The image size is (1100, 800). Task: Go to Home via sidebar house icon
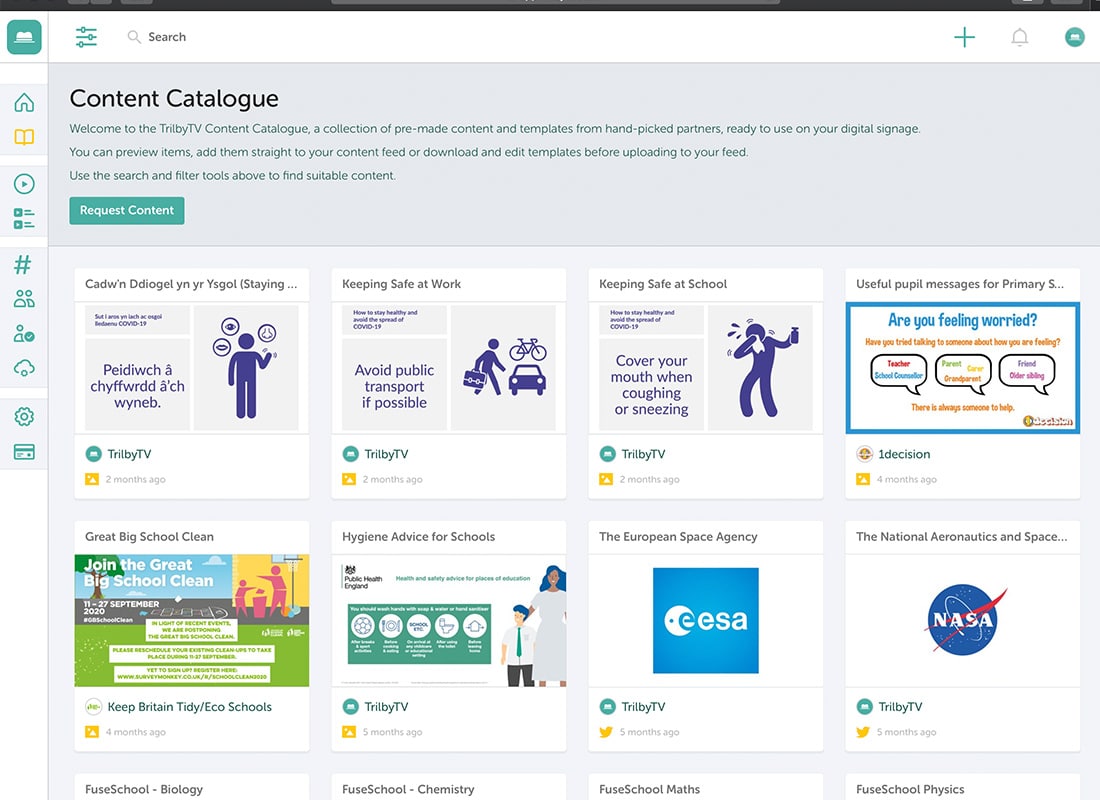point(24,102)
